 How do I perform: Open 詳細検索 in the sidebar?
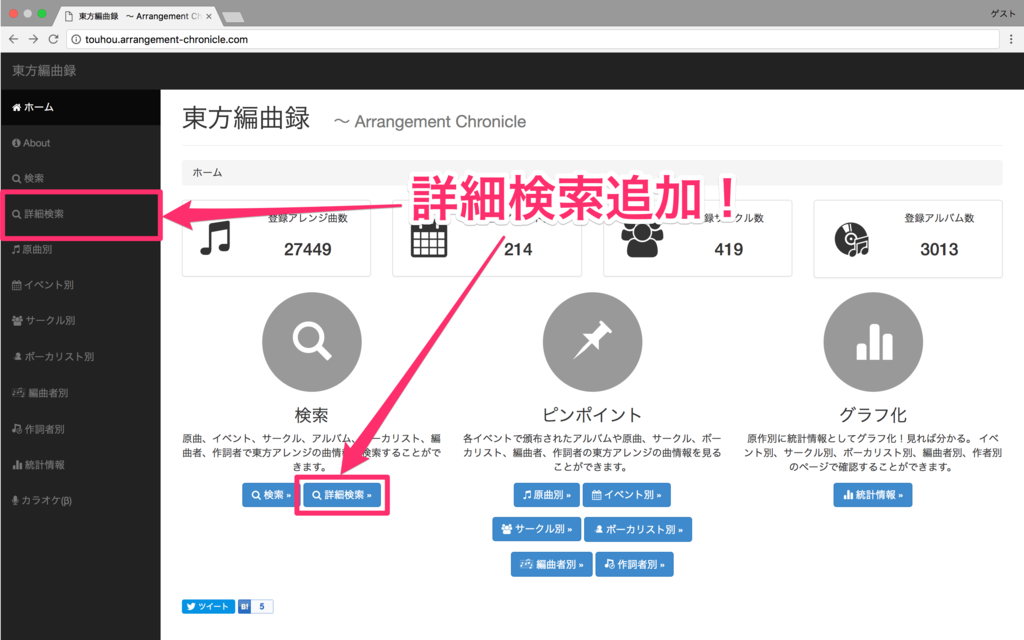[x=80, y=214]
